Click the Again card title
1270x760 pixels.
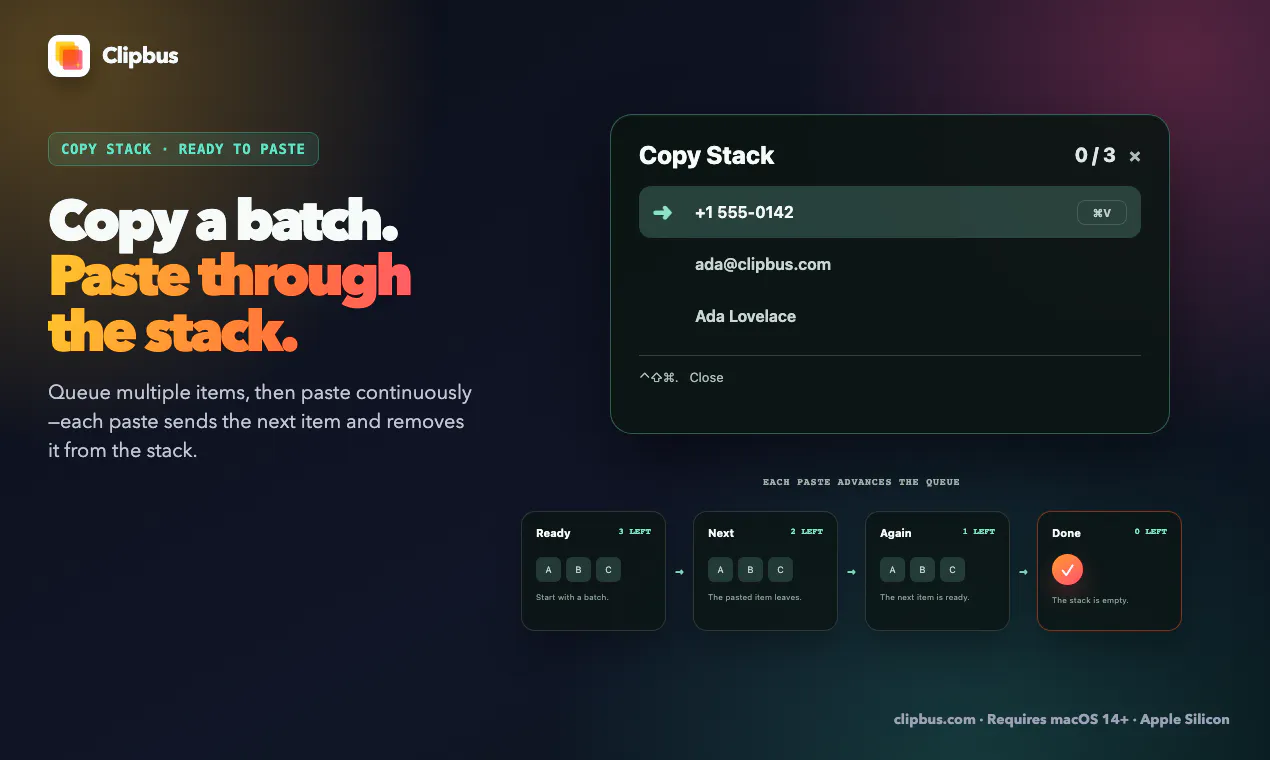896,533
